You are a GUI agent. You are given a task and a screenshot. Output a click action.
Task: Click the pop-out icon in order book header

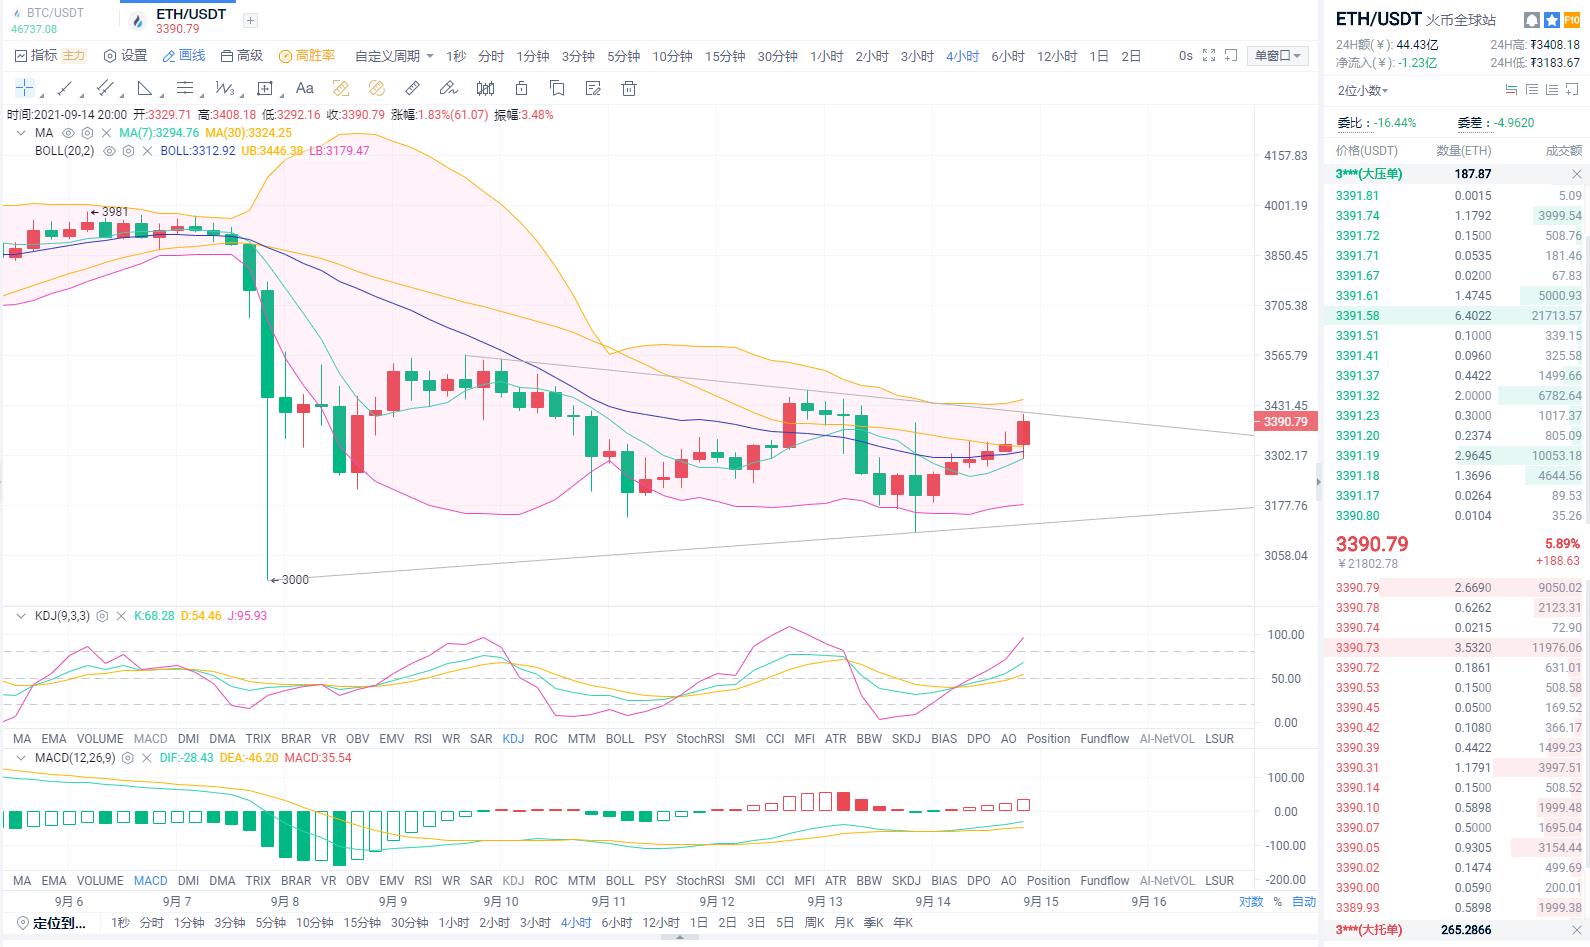tap(1572, 90)
